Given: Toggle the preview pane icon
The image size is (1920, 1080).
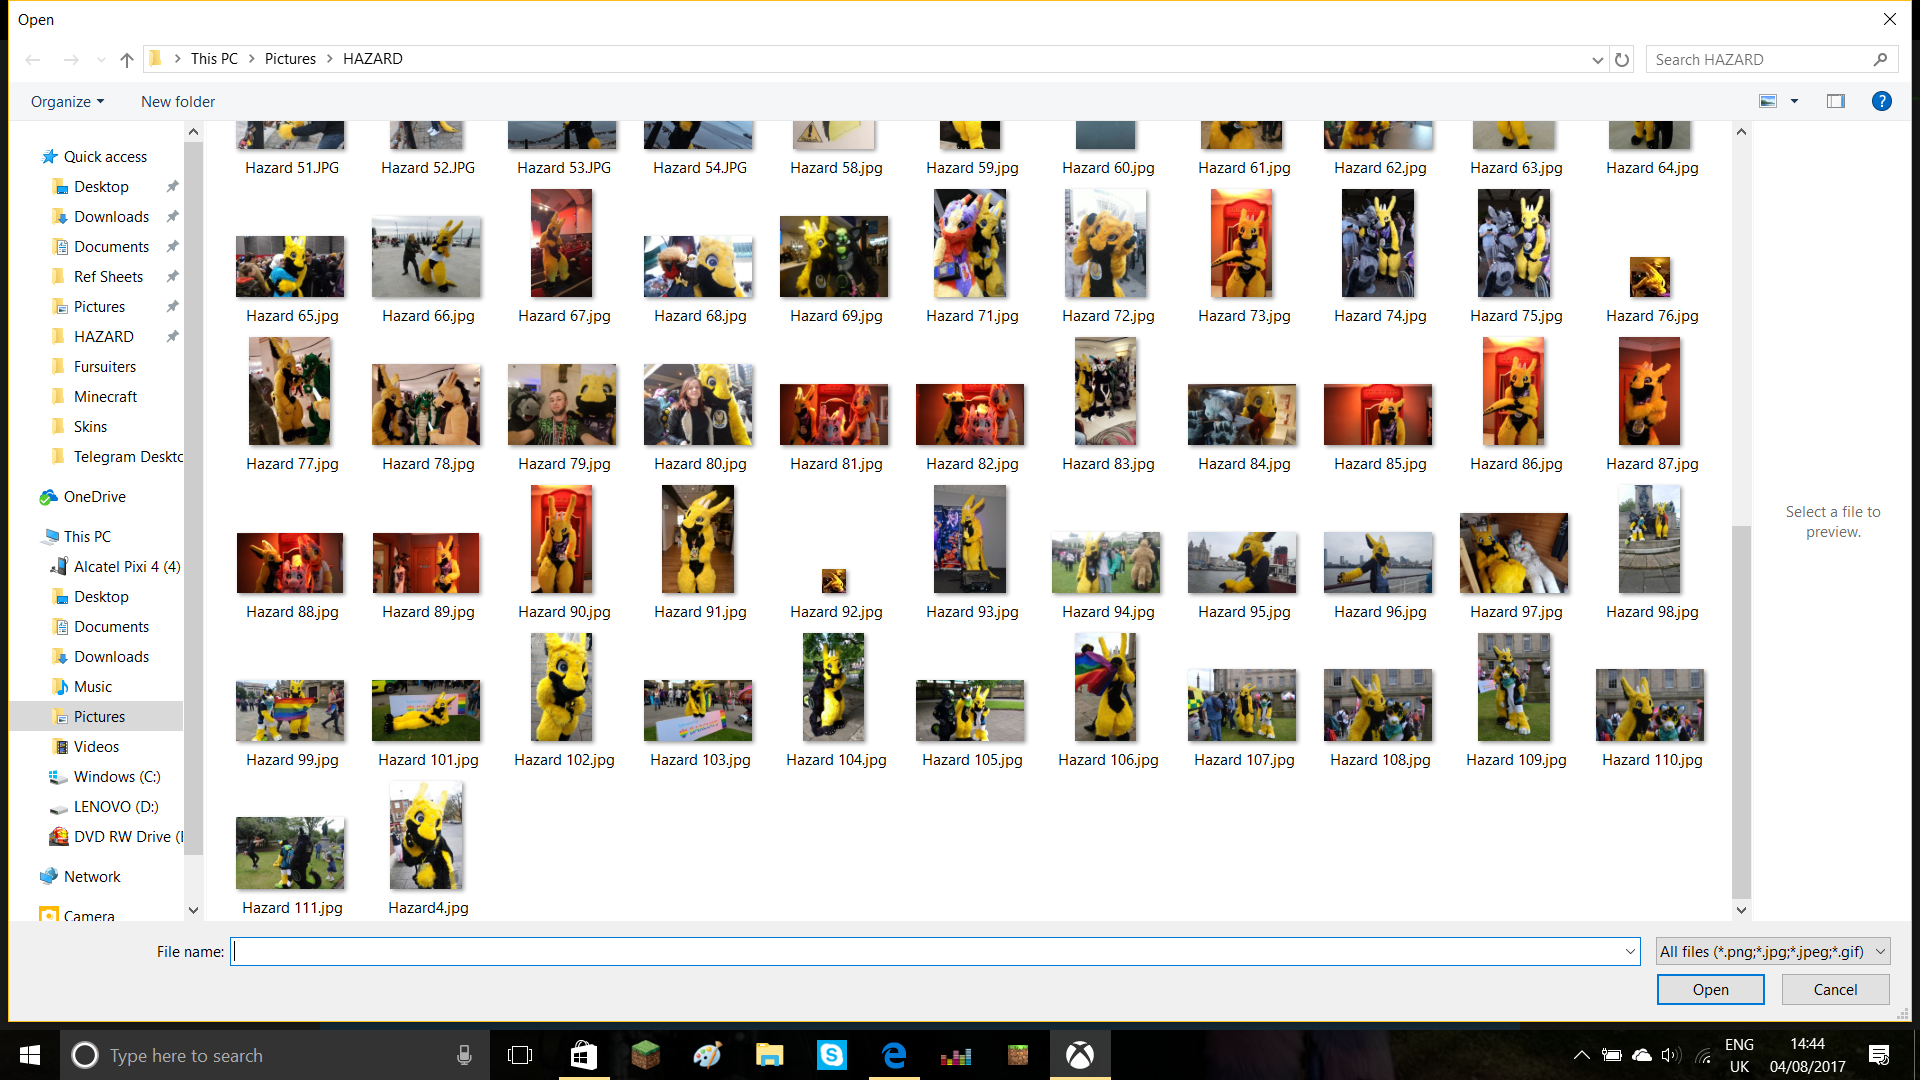Looking at the screenshot, I should [1836, 101].
